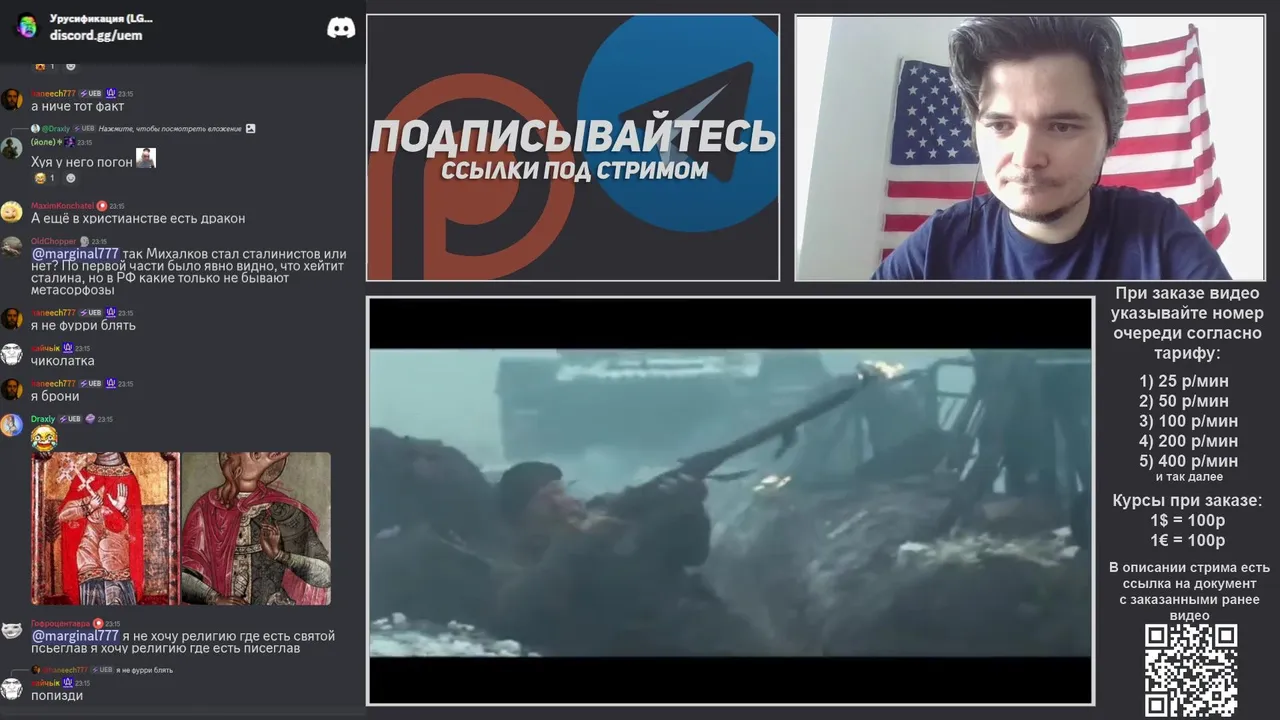Image resolution: width=1280 pixels, height=720 pixels.
Task: Click message 'А ещё в христианстве есть дракон'
Action: coord(138,218)
